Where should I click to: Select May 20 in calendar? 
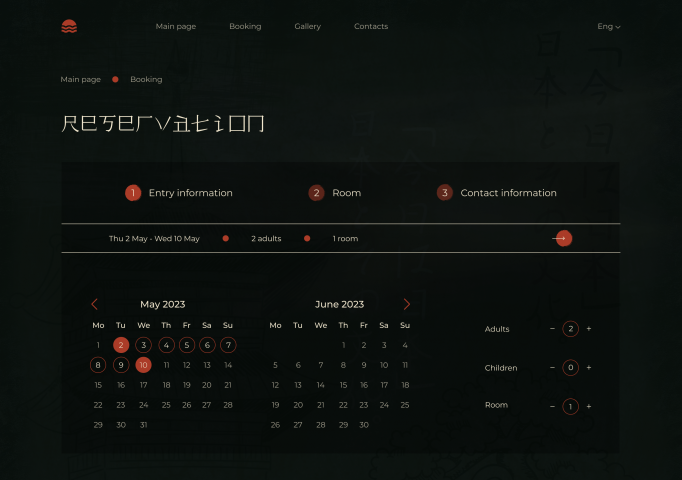207,385
